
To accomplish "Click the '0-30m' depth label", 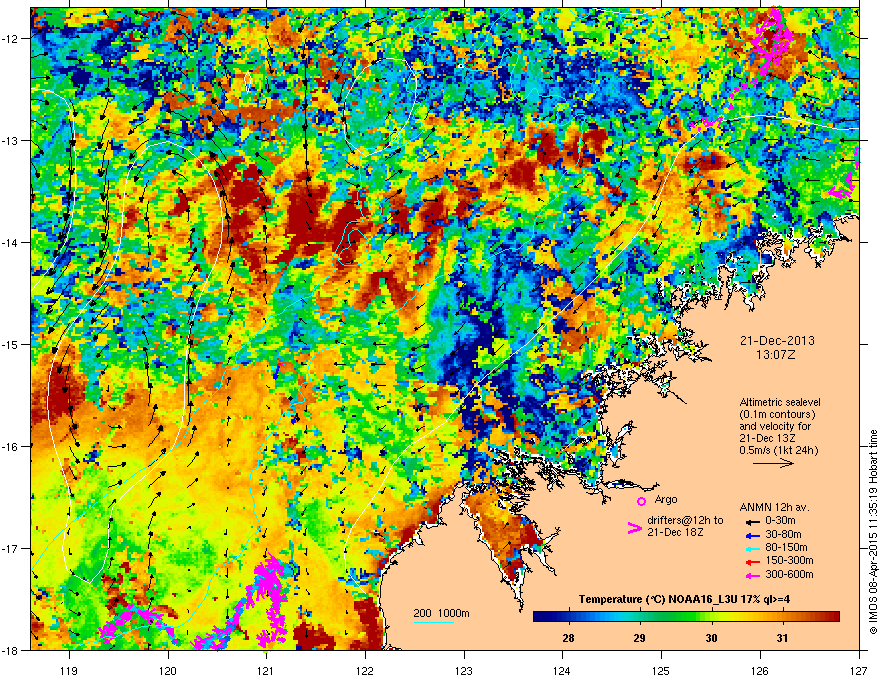I will 780,521.
